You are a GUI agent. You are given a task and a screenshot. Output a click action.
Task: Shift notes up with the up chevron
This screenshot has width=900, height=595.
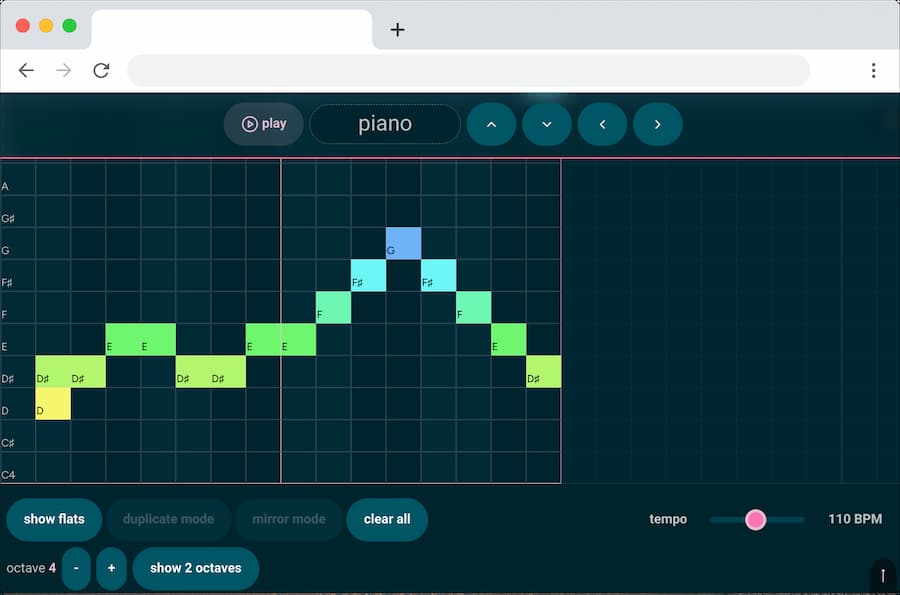[x=491, y=124]
